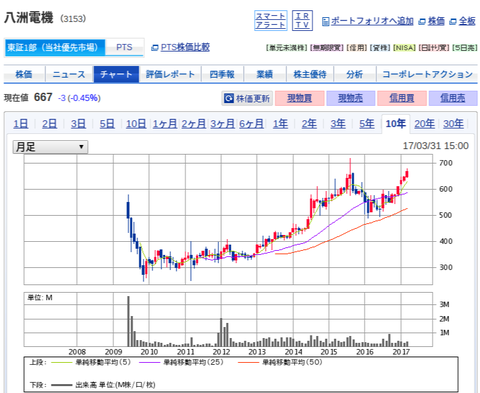
Task: Click the 信用買 button
Action: tap(402, 98)
